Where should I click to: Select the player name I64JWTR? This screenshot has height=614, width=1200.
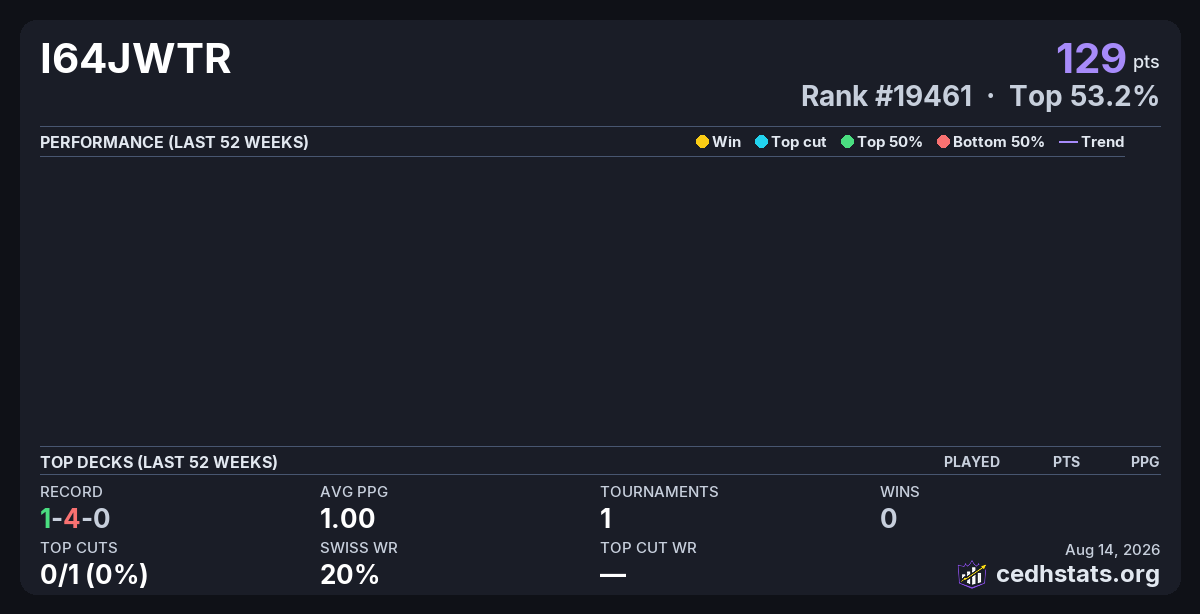coord(136,59)
